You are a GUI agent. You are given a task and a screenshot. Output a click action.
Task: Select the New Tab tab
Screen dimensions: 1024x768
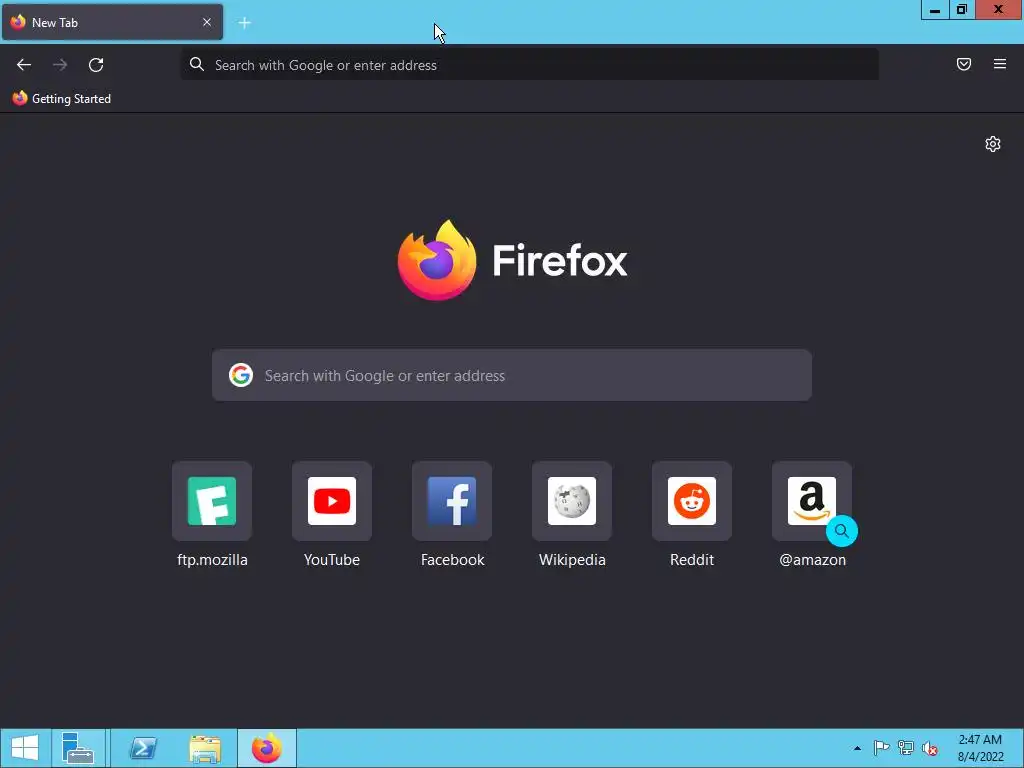click(112, 22)
